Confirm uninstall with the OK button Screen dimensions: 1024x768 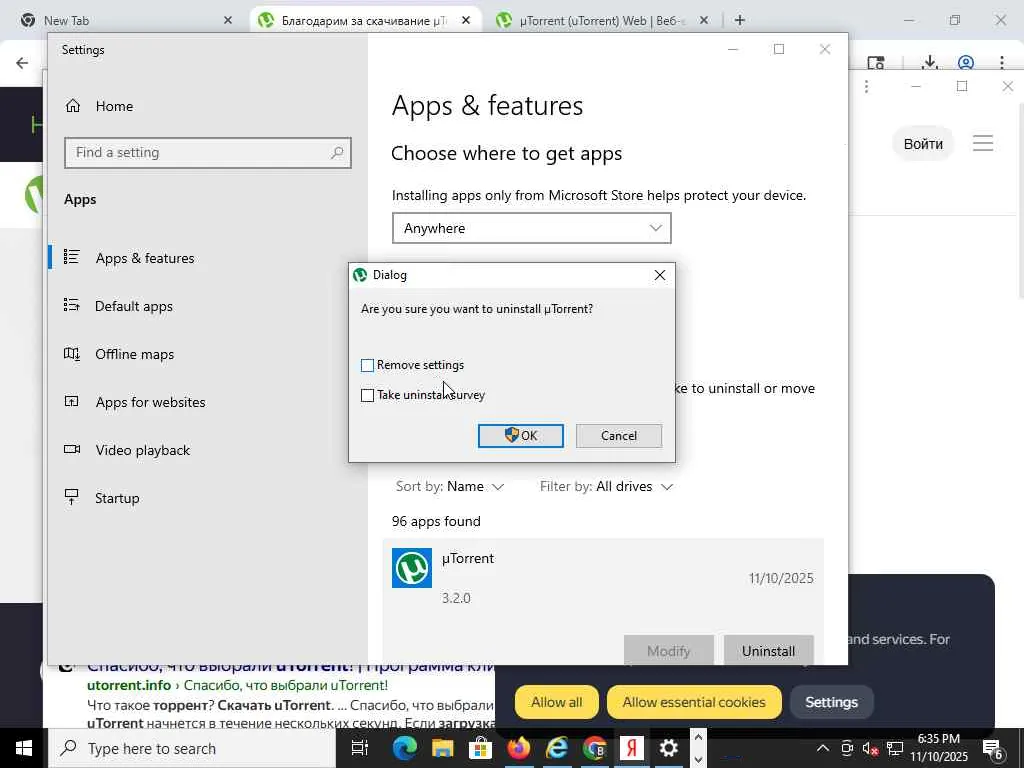[x=520, y=436]
